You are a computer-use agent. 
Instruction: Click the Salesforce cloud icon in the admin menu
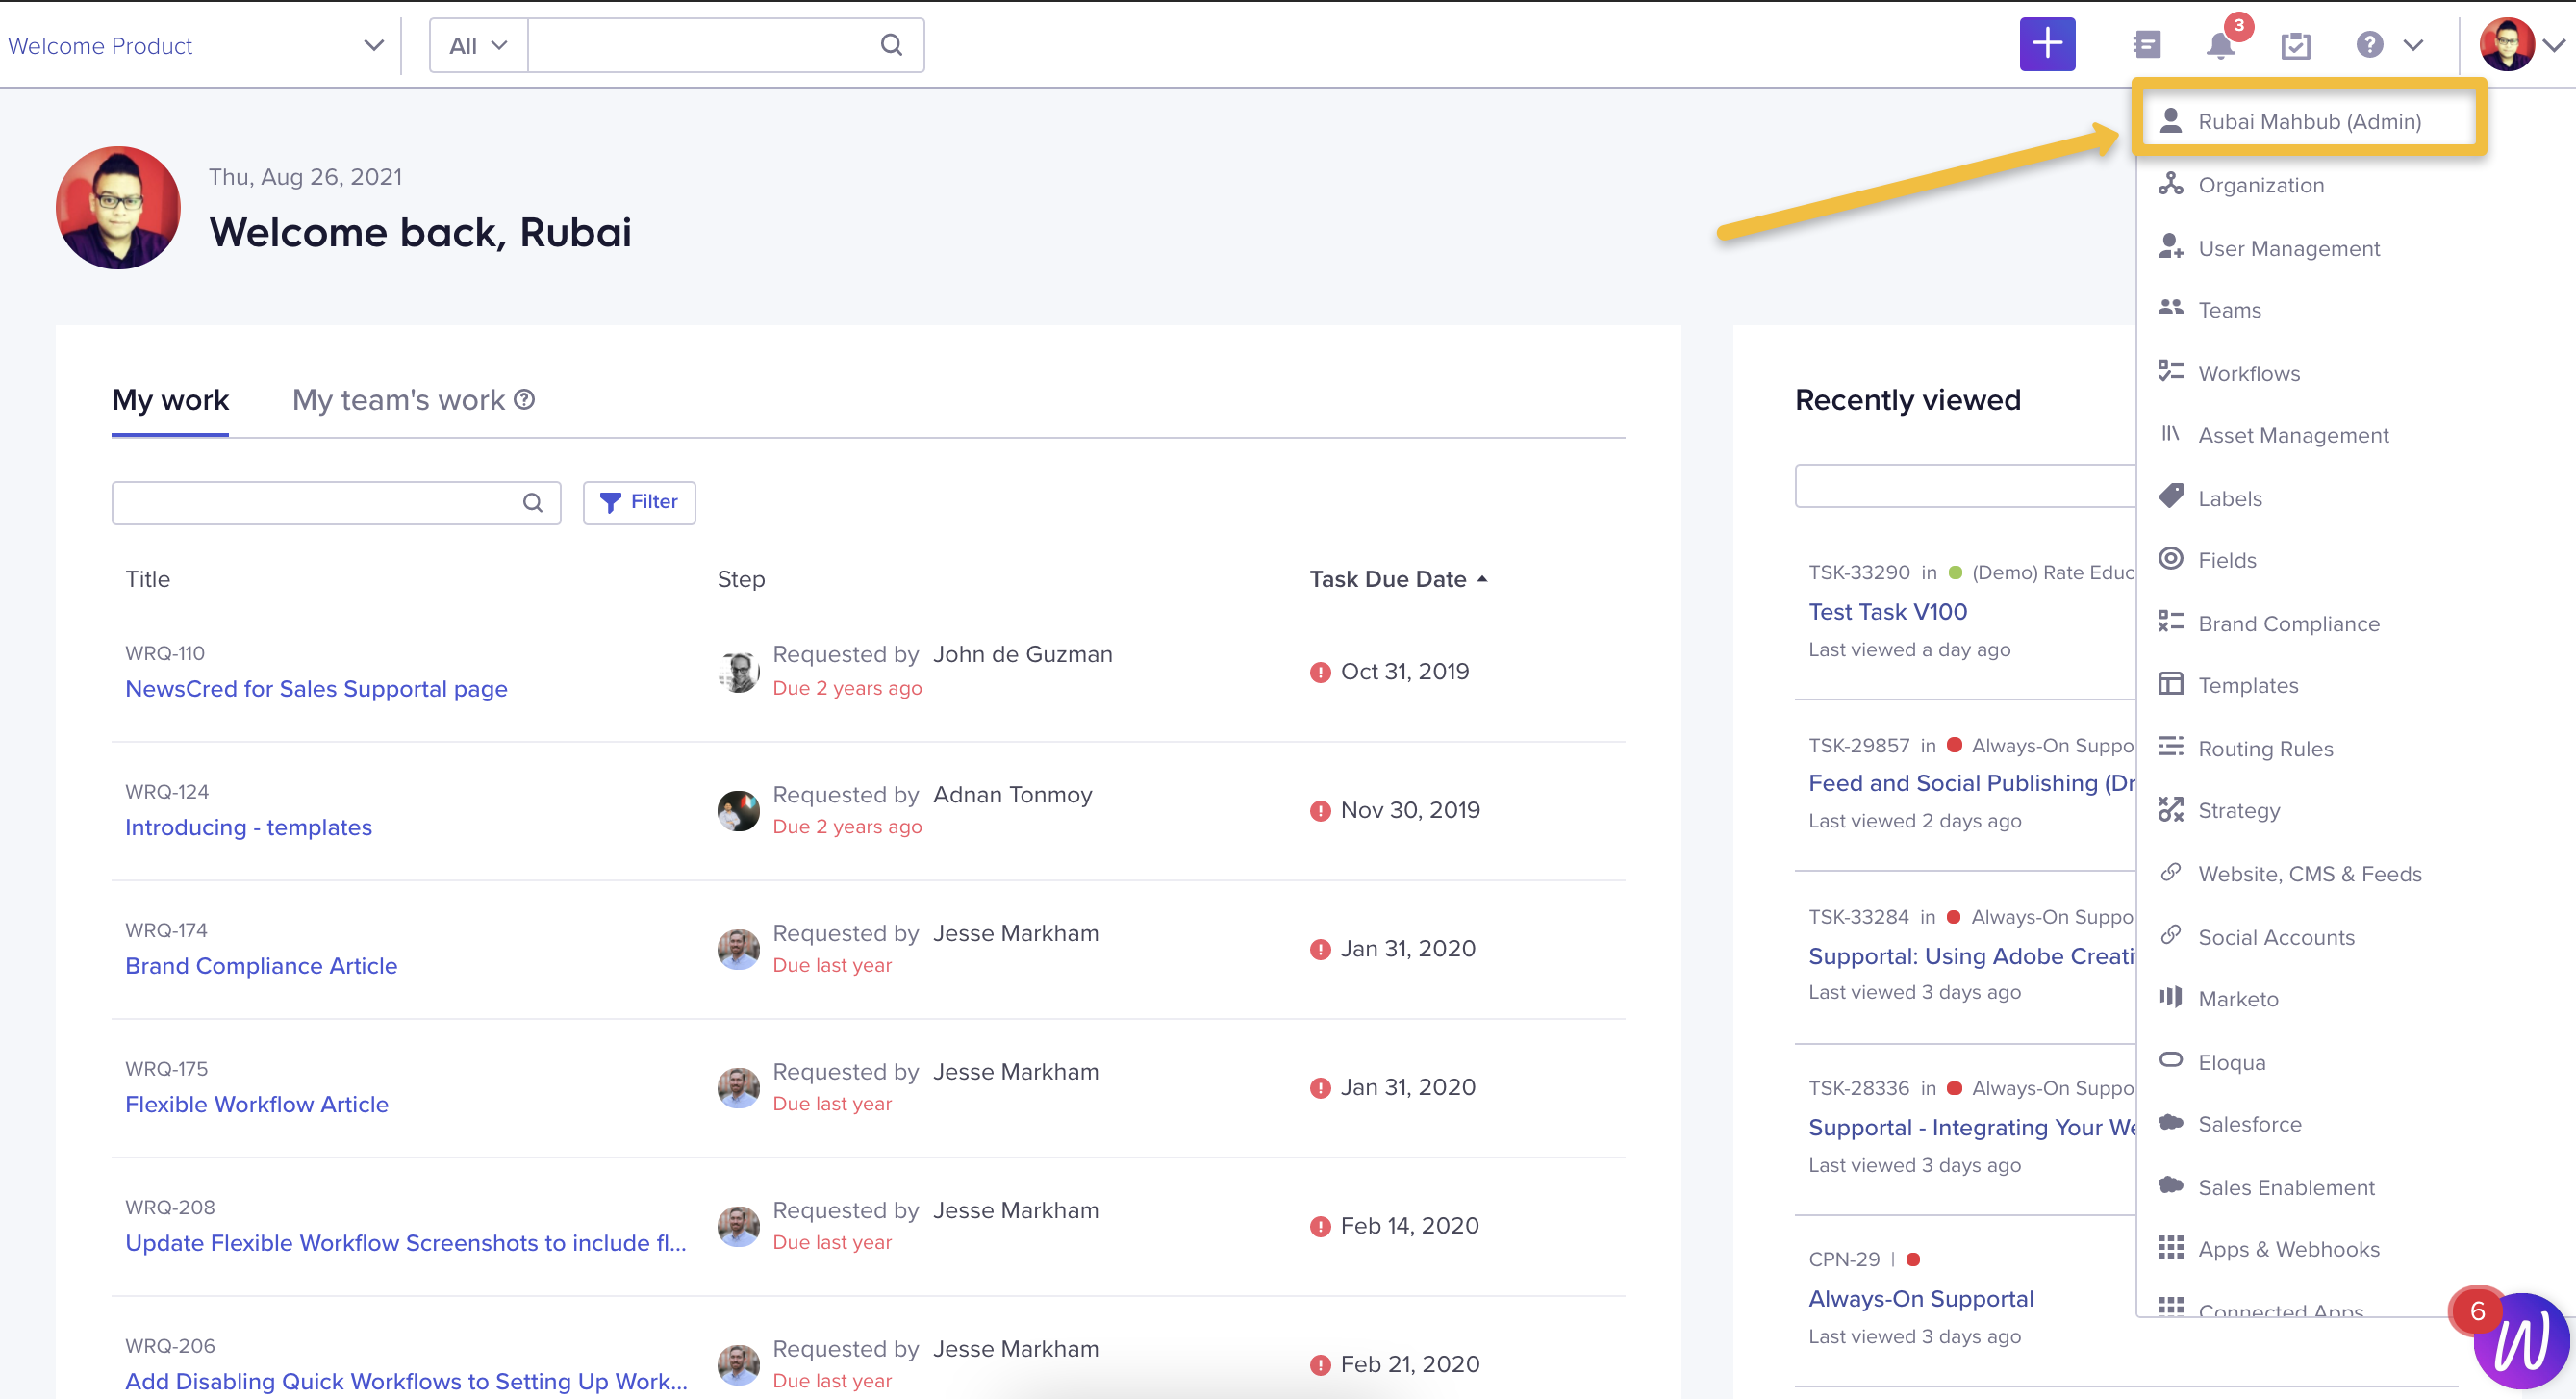pos(2171,1123)
